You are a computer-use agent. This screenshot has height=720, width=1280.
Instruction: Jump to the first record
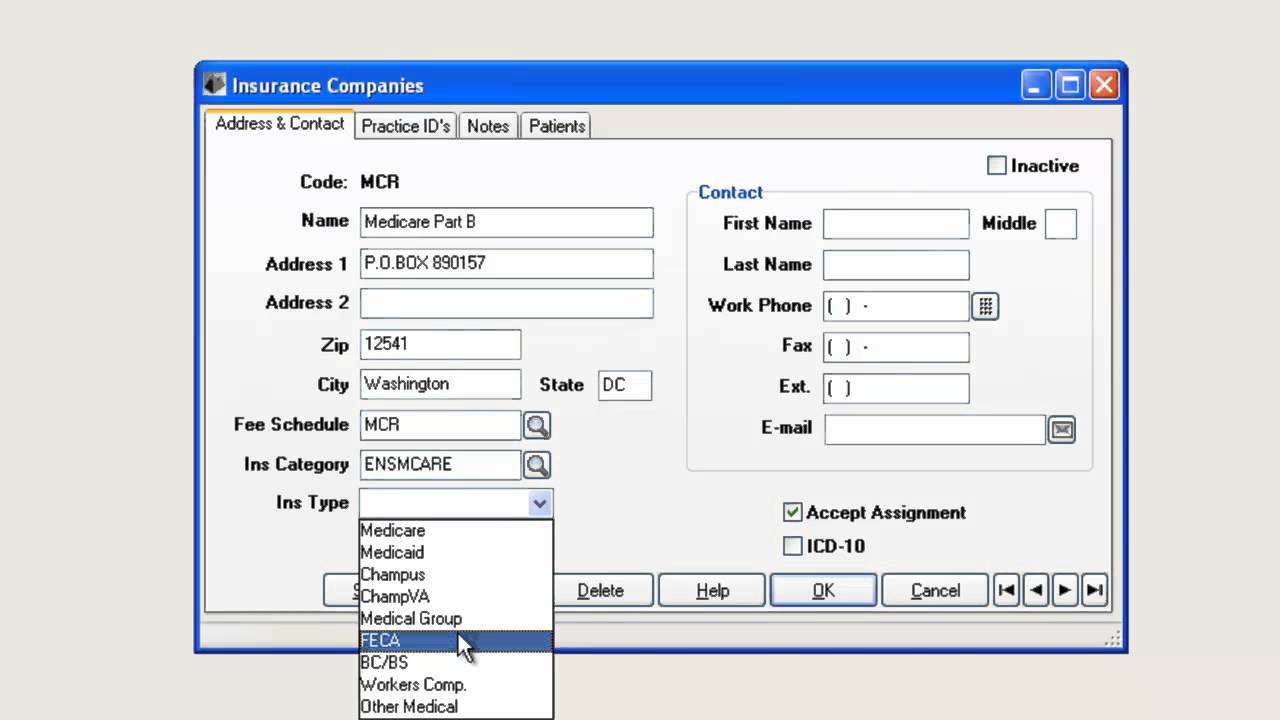point(1007,590)
